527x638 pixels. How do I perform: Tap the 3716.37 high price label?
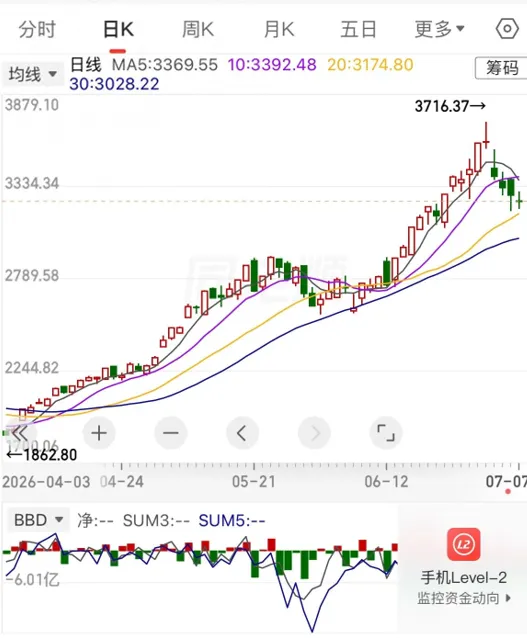tap(450, 106)
